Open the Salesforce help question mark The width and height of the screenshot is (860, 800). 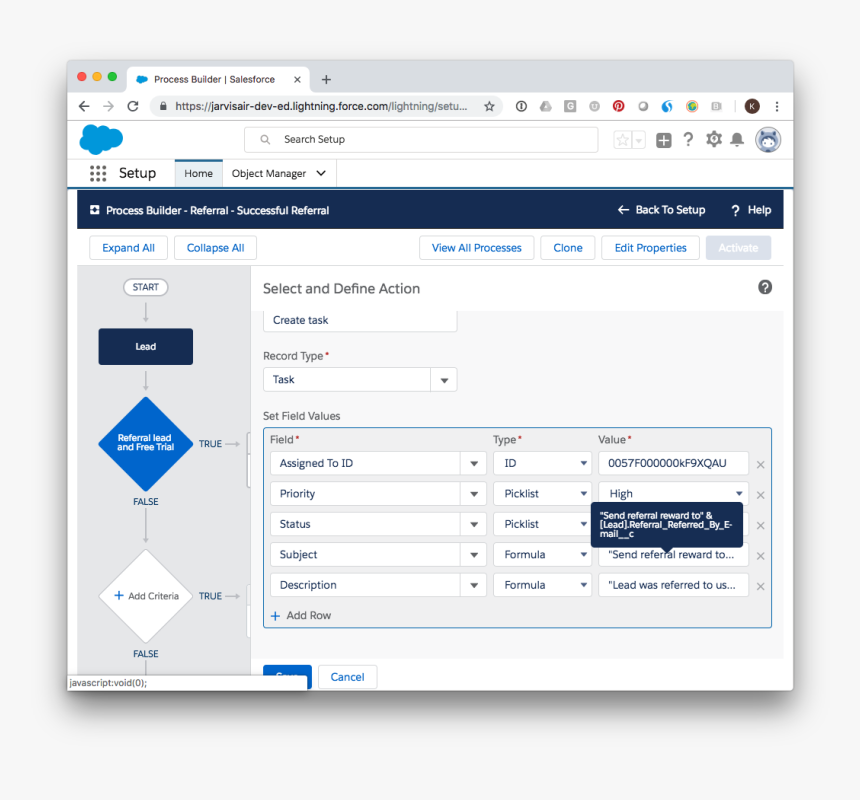pyautogui.click(x=688, y=140)
